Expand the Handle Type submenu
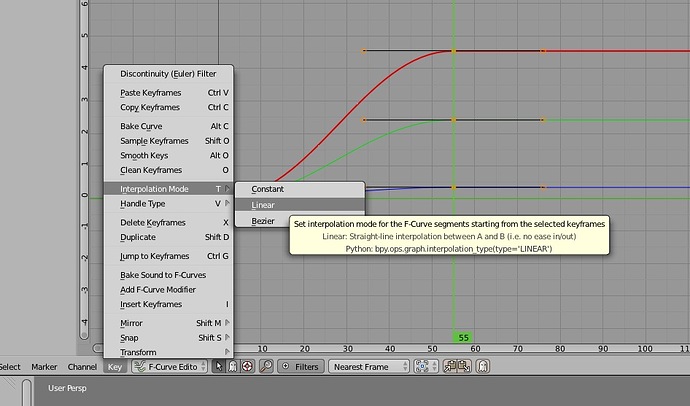This screenshot has width=690, height=406. click(168, 204)
